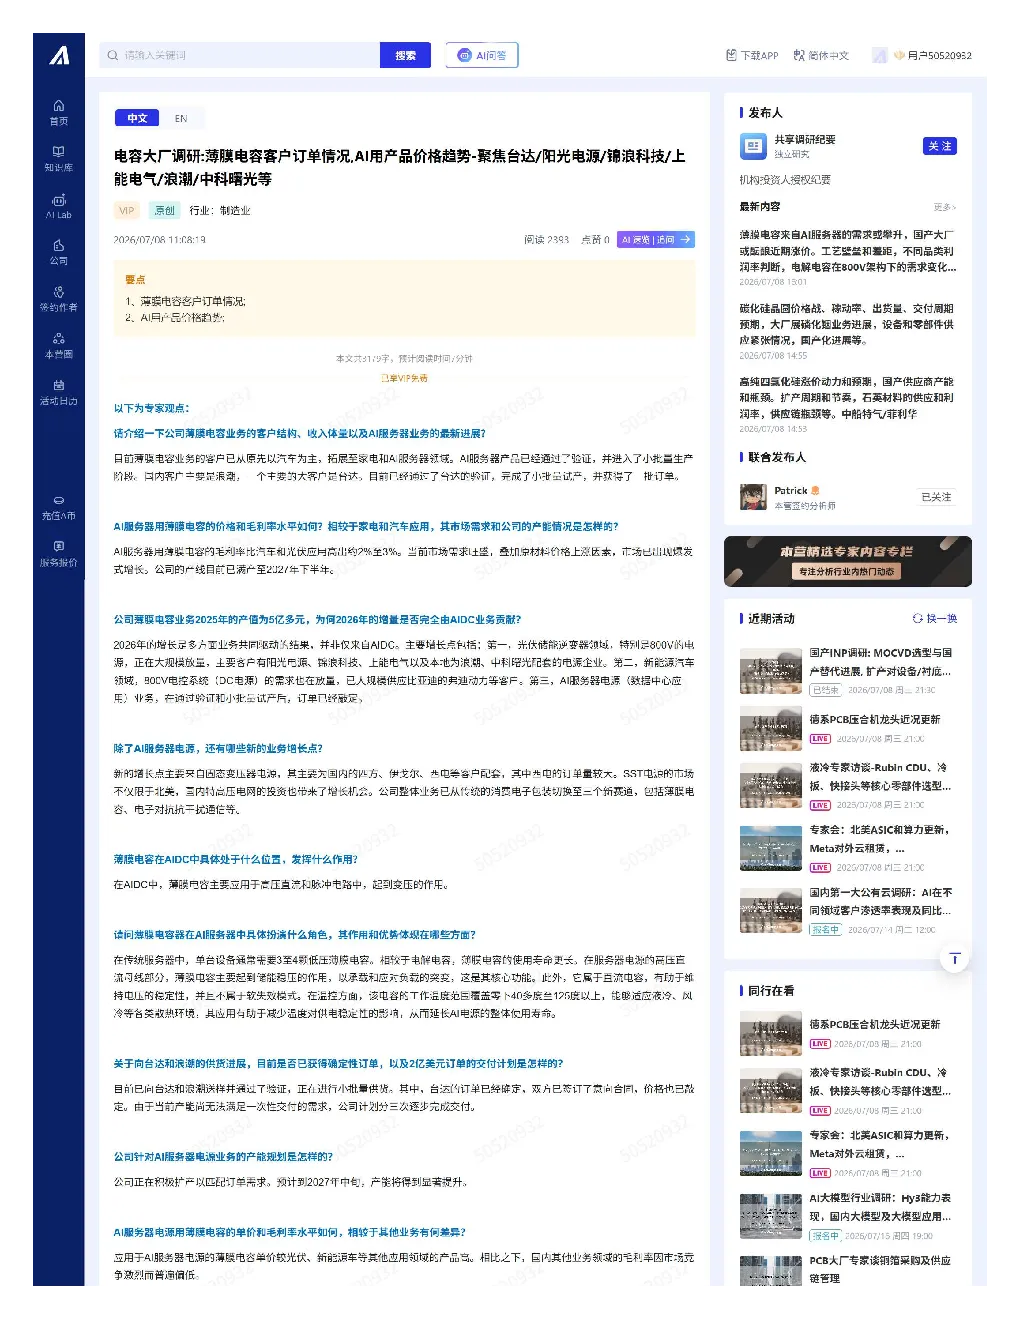Open 活动日历 activity calendar in sidebar
This screenshot has height=1320, width=1020.
tap(59, 392)
